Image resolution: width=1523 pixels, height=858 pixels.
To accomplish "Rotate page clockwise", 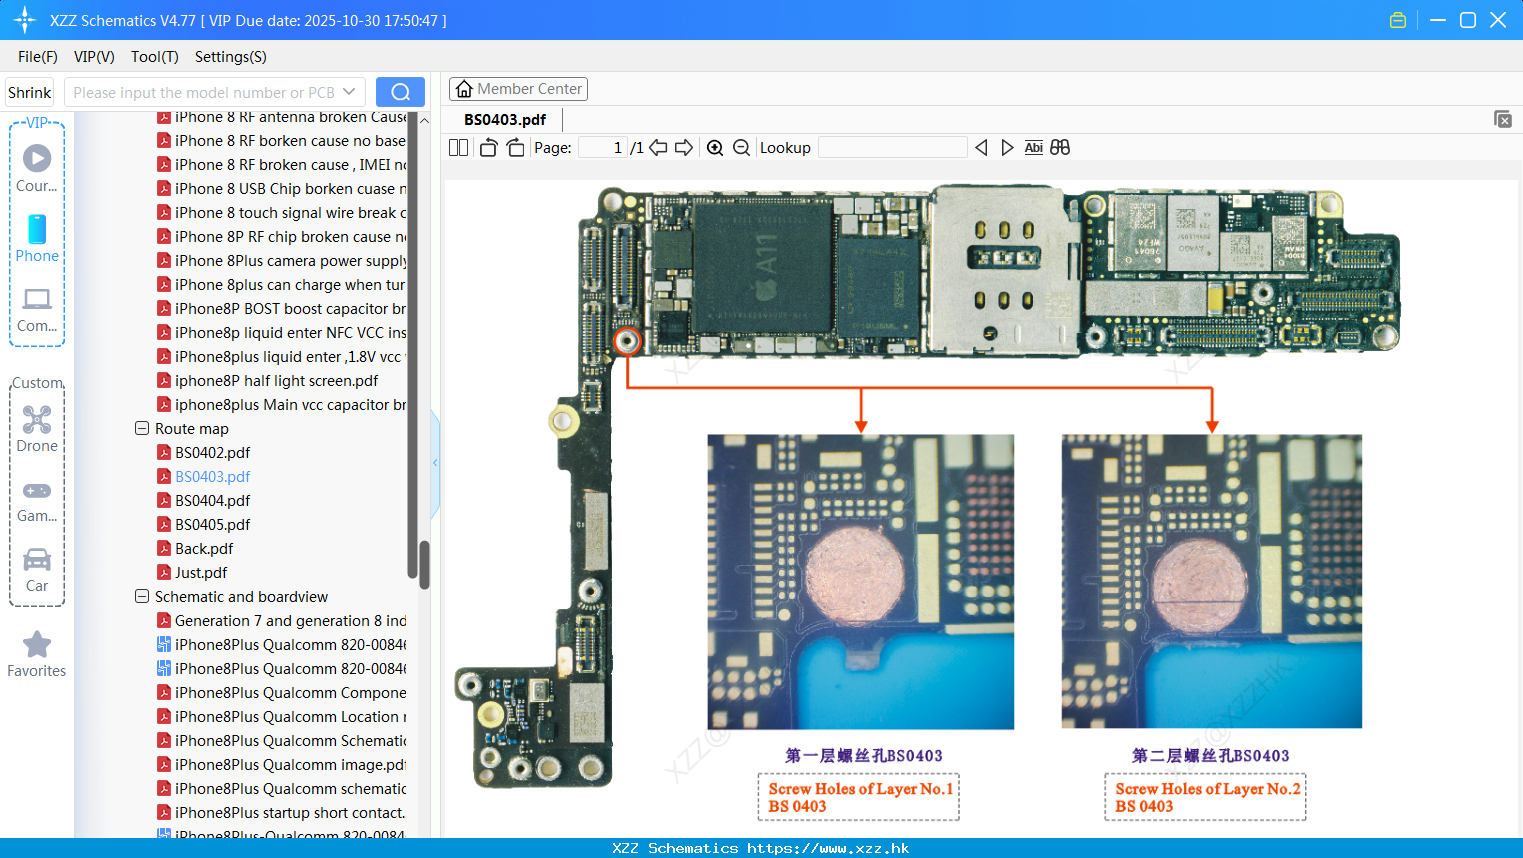I will 515,148.
